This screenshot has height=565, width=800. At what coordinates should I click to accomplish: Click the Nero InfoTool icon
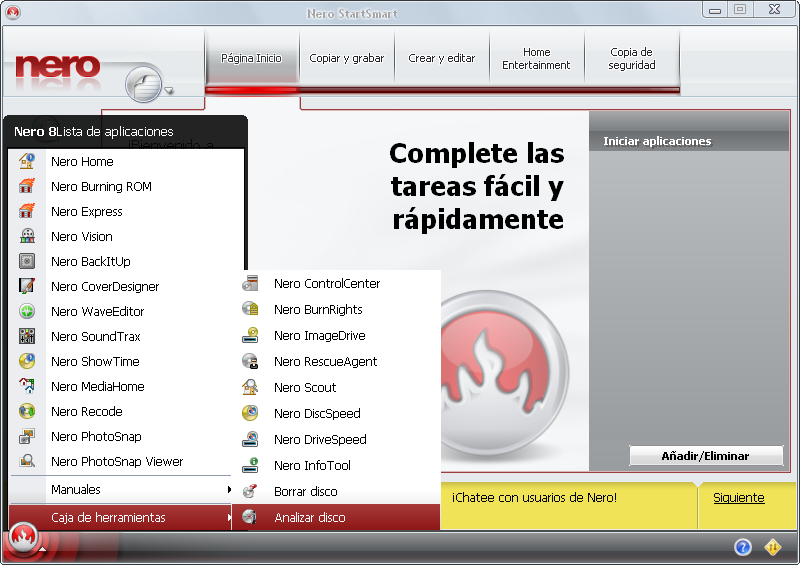pos(250,465)
